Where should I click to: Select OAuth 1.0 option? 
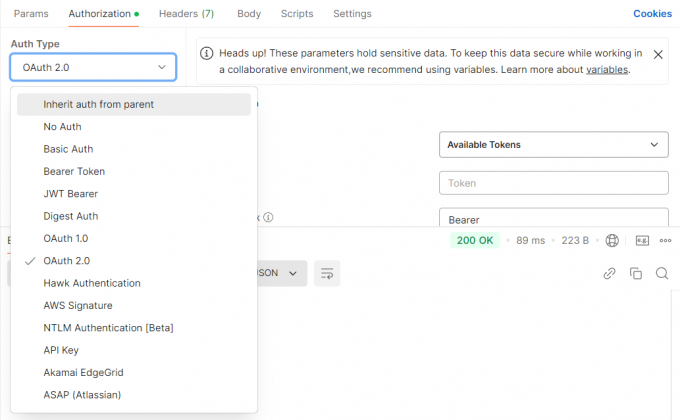[x=134, y=239]
